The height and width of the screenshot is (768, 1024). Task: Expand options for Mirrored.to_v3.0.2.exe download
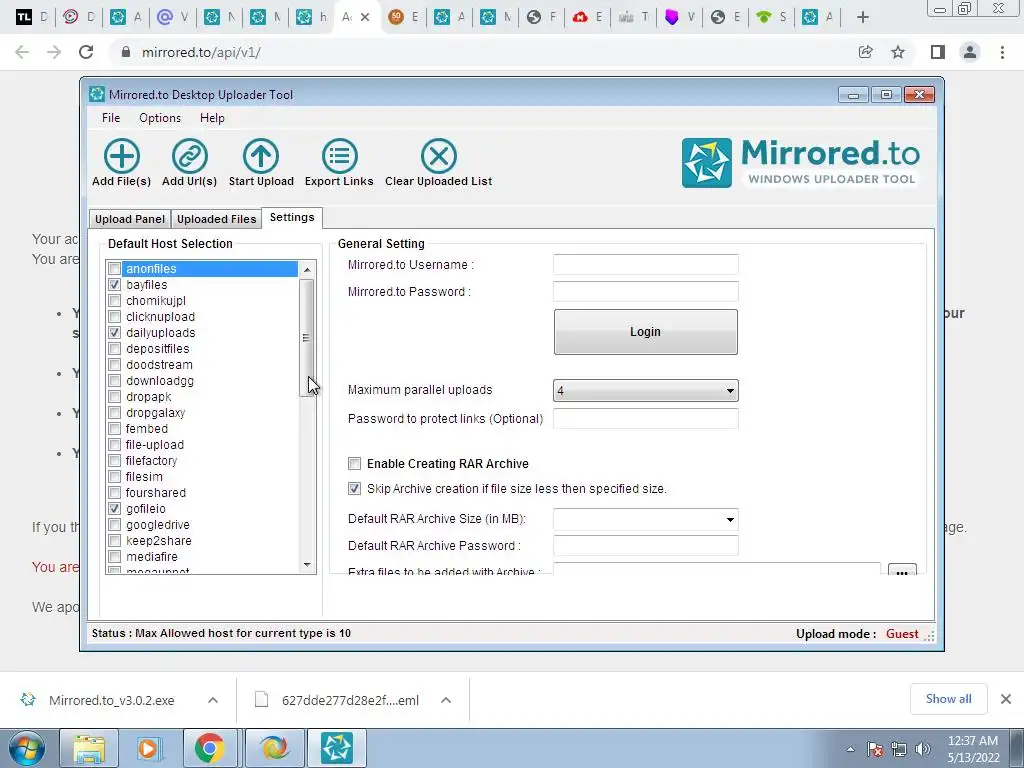click(213, 700)
